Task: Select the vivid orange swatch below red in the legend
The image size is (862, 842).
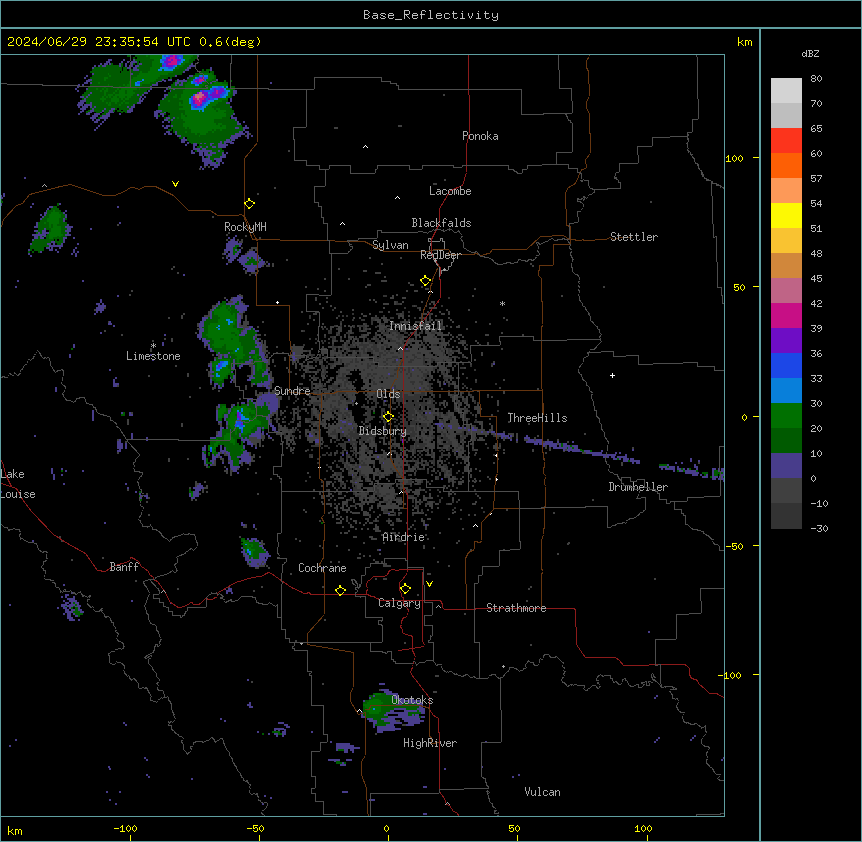Action: 786,165
